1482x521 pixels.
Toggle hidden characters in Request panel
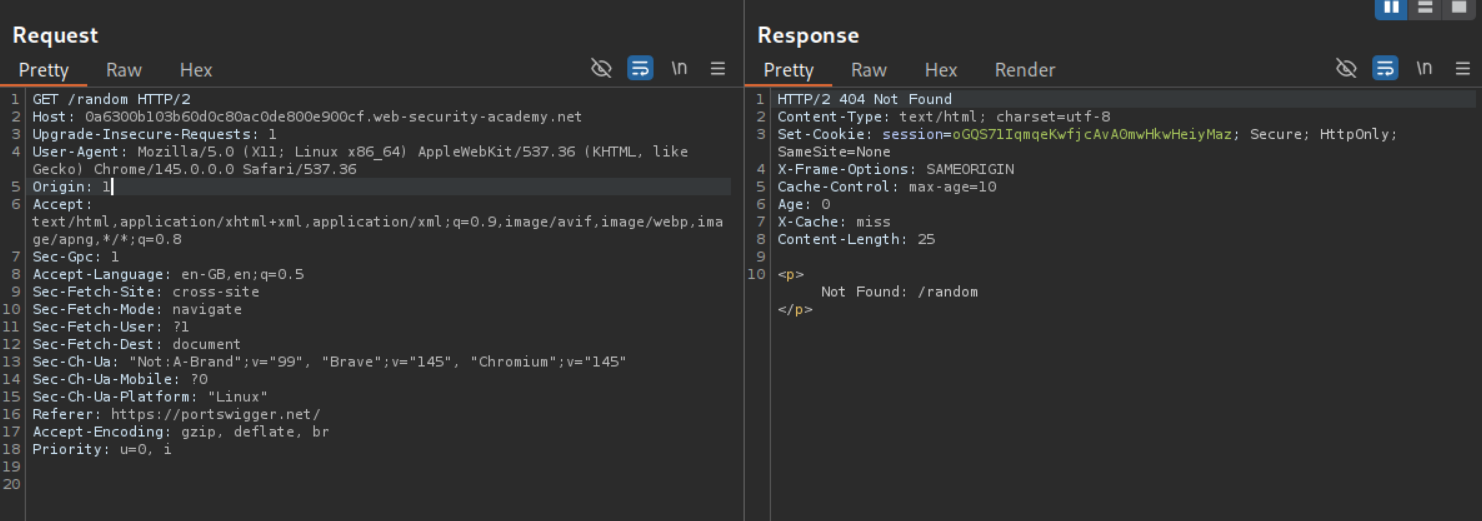pos(601,68)
